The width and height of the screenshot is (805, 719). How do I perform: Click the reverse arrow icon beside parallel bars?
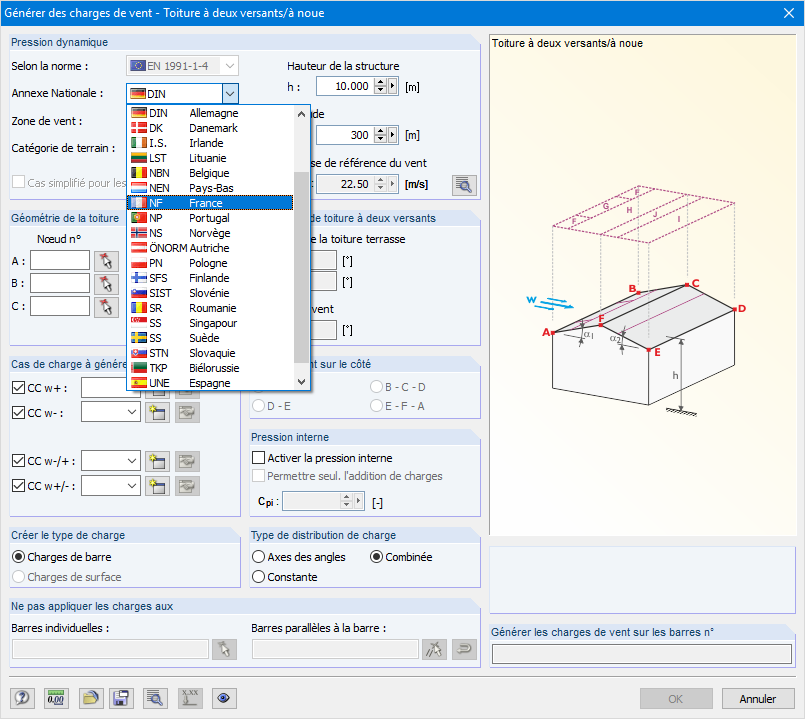coord(464,649)
